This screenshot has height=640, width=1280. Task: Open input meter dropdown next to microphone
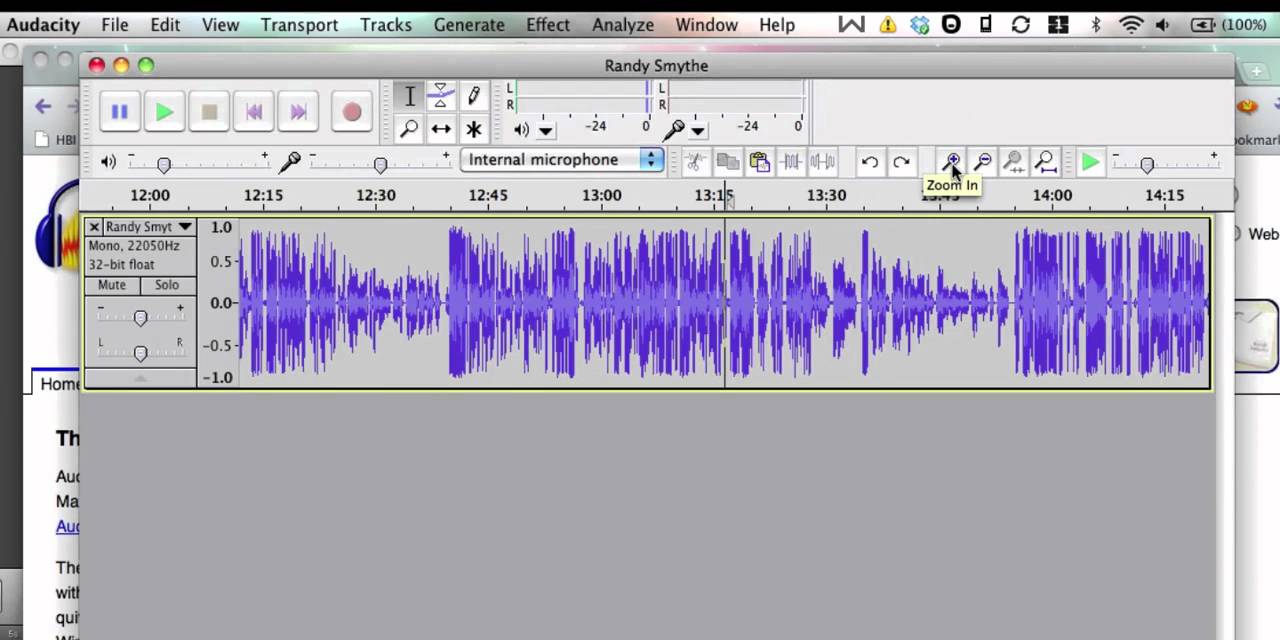pyautogui.click(x=698, y=130)
